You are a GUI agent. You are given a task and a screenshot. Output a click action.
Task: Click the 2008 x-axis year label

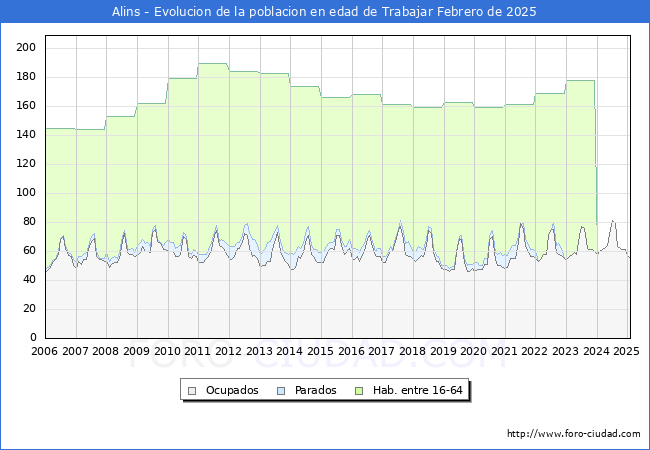click(x=106, y=351)
